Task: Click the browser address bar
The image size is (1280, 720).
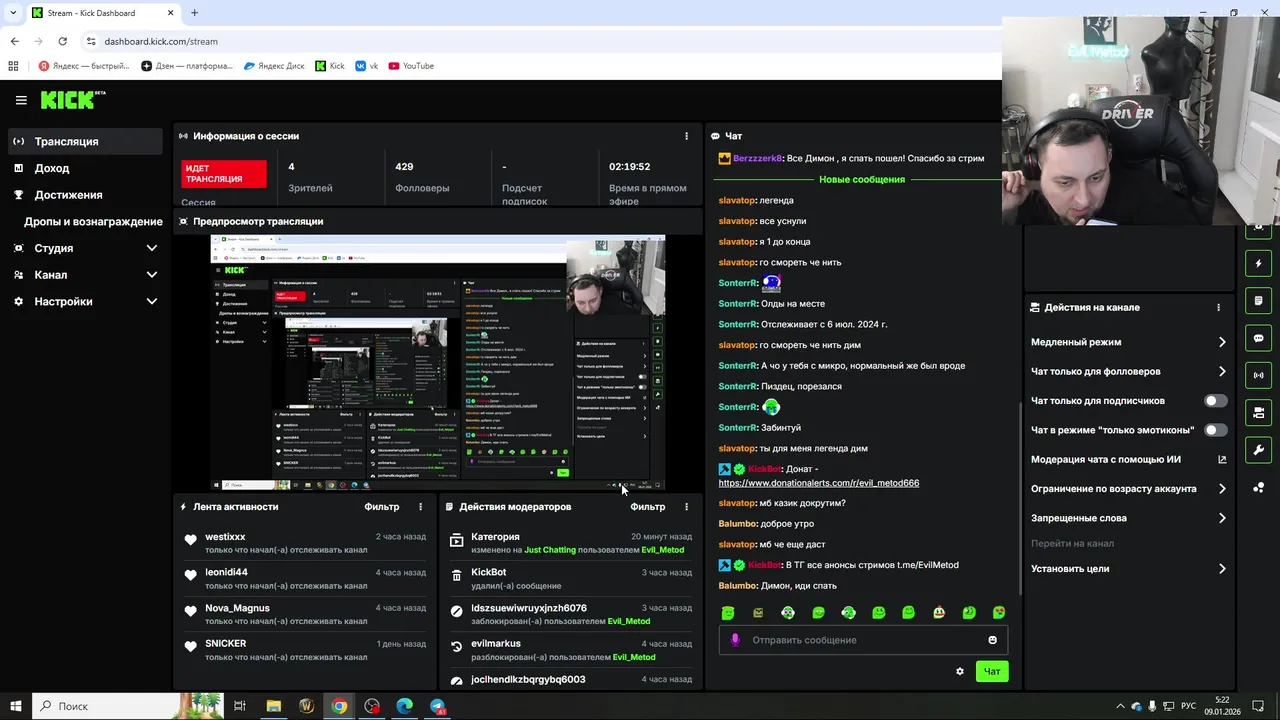Action: [x=540, y=41]
